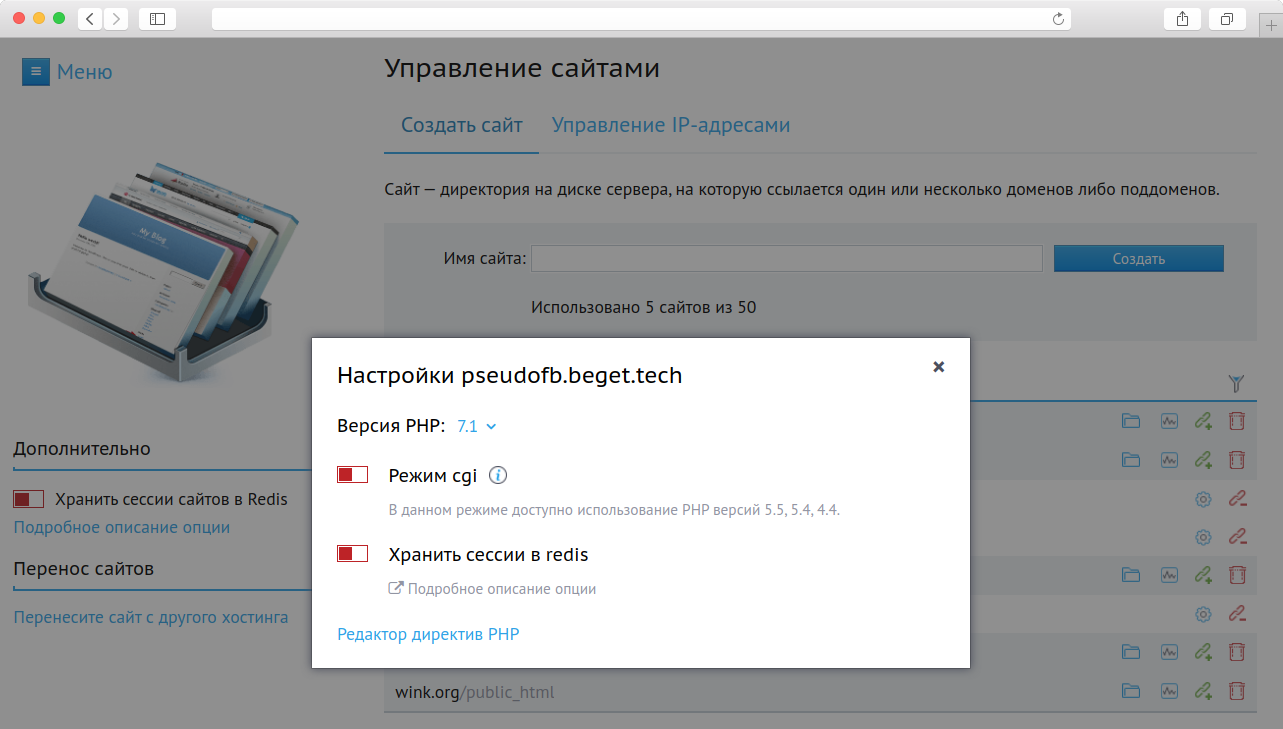This screenshot has width=1283, height=729.
Task: Click trash icon in row directly above wink.org
Action: (x=1237, y=652)
